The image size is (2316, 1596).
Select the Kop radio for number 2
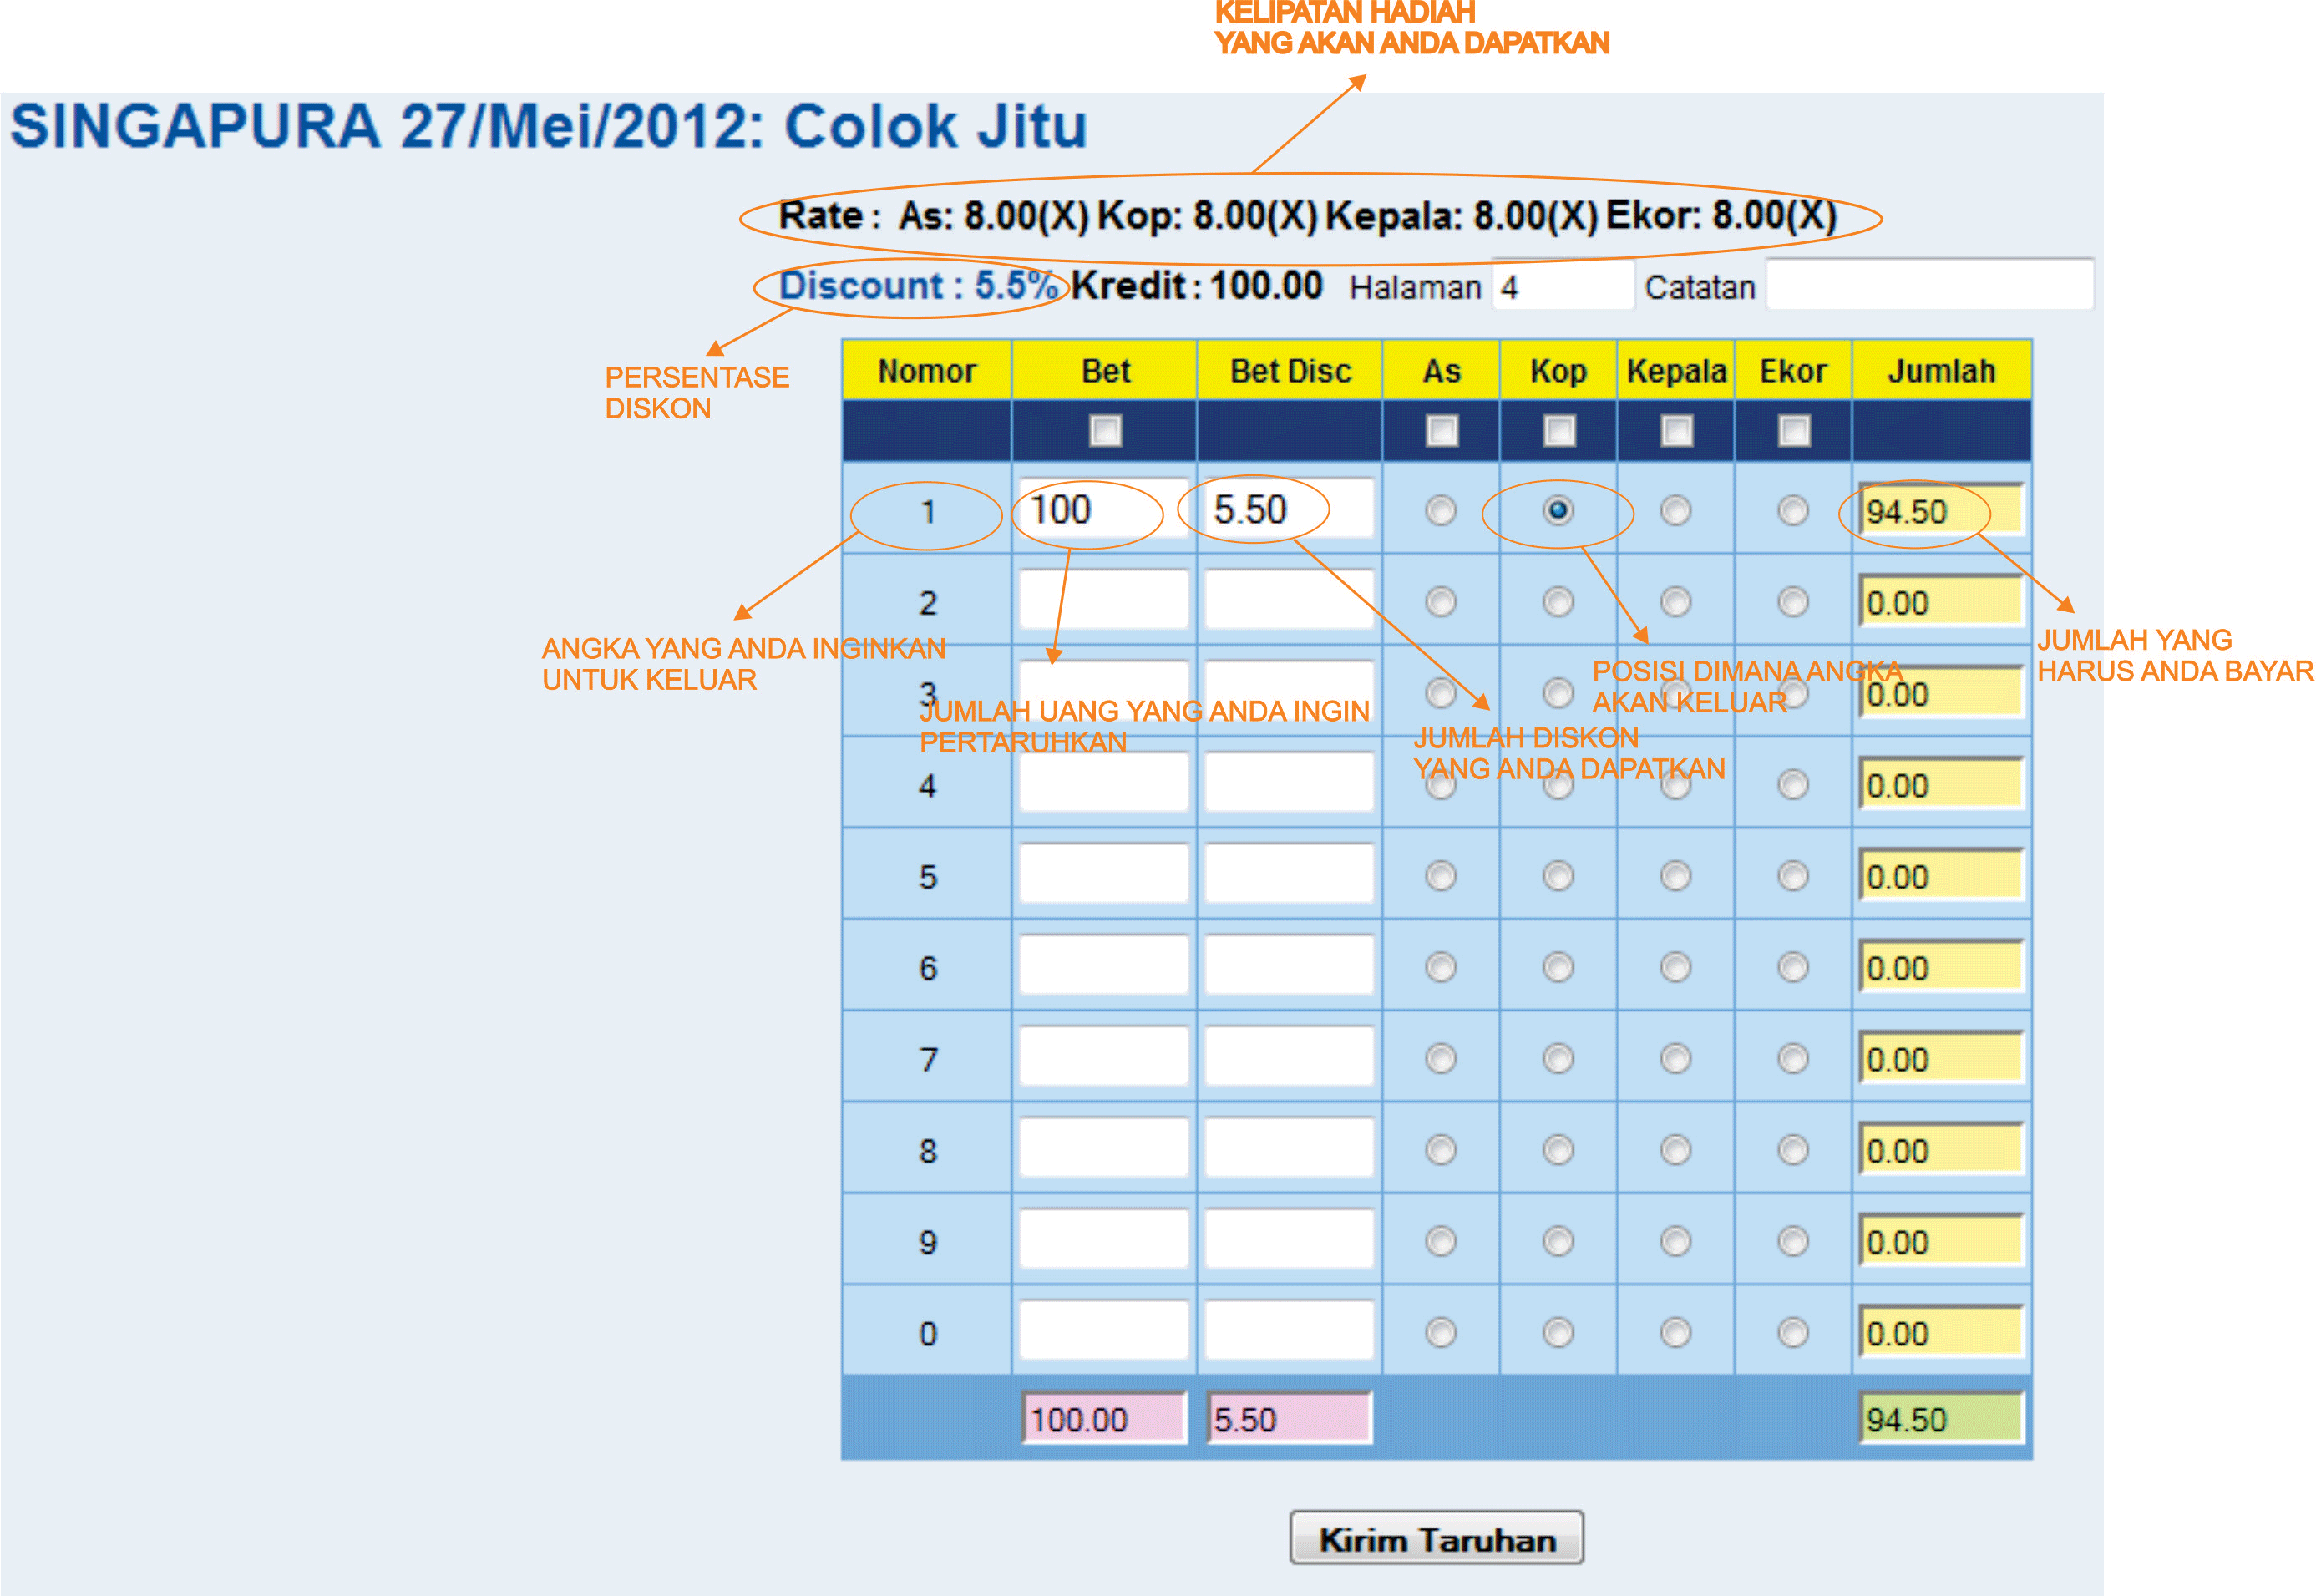[x=1558, y=602]
